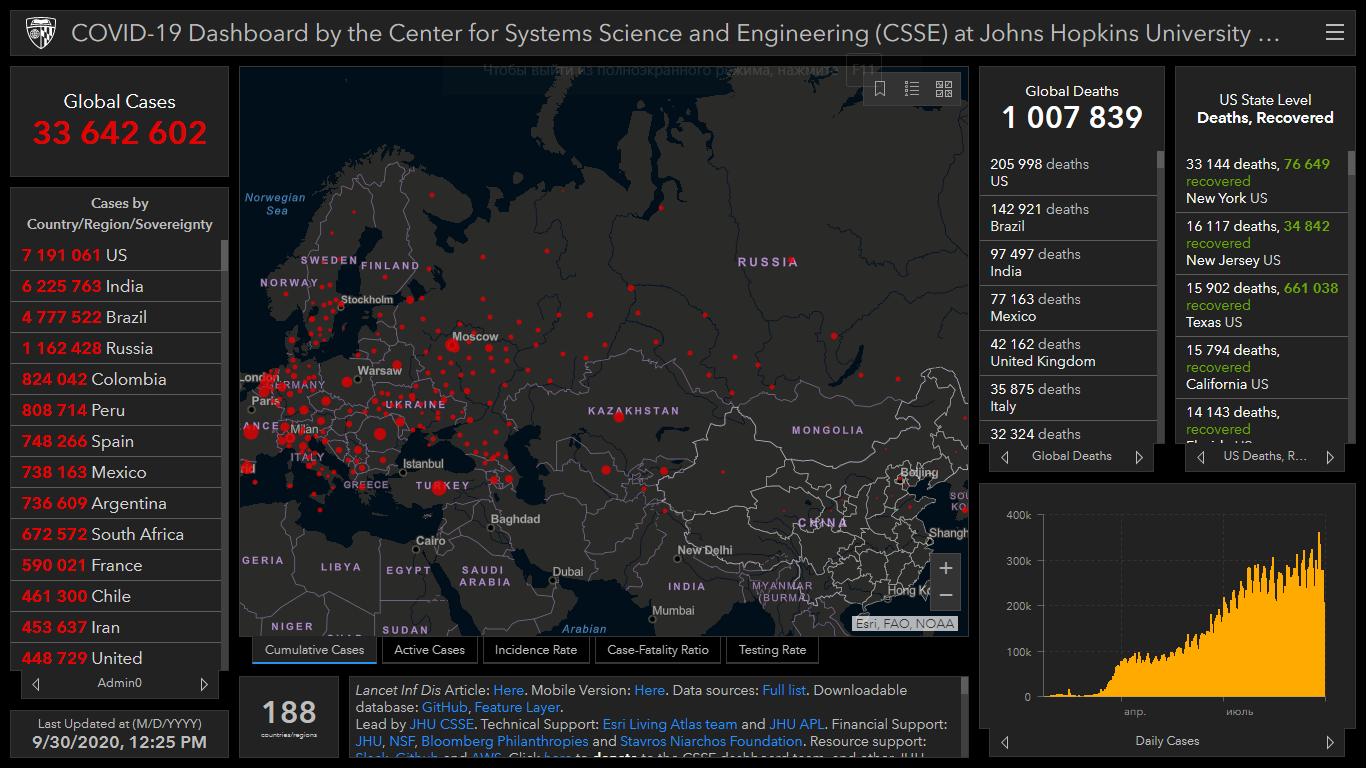This screenshot has height=768, width=1366.
Task: Zoom out on the map
Action: click(x=945, y=596)
